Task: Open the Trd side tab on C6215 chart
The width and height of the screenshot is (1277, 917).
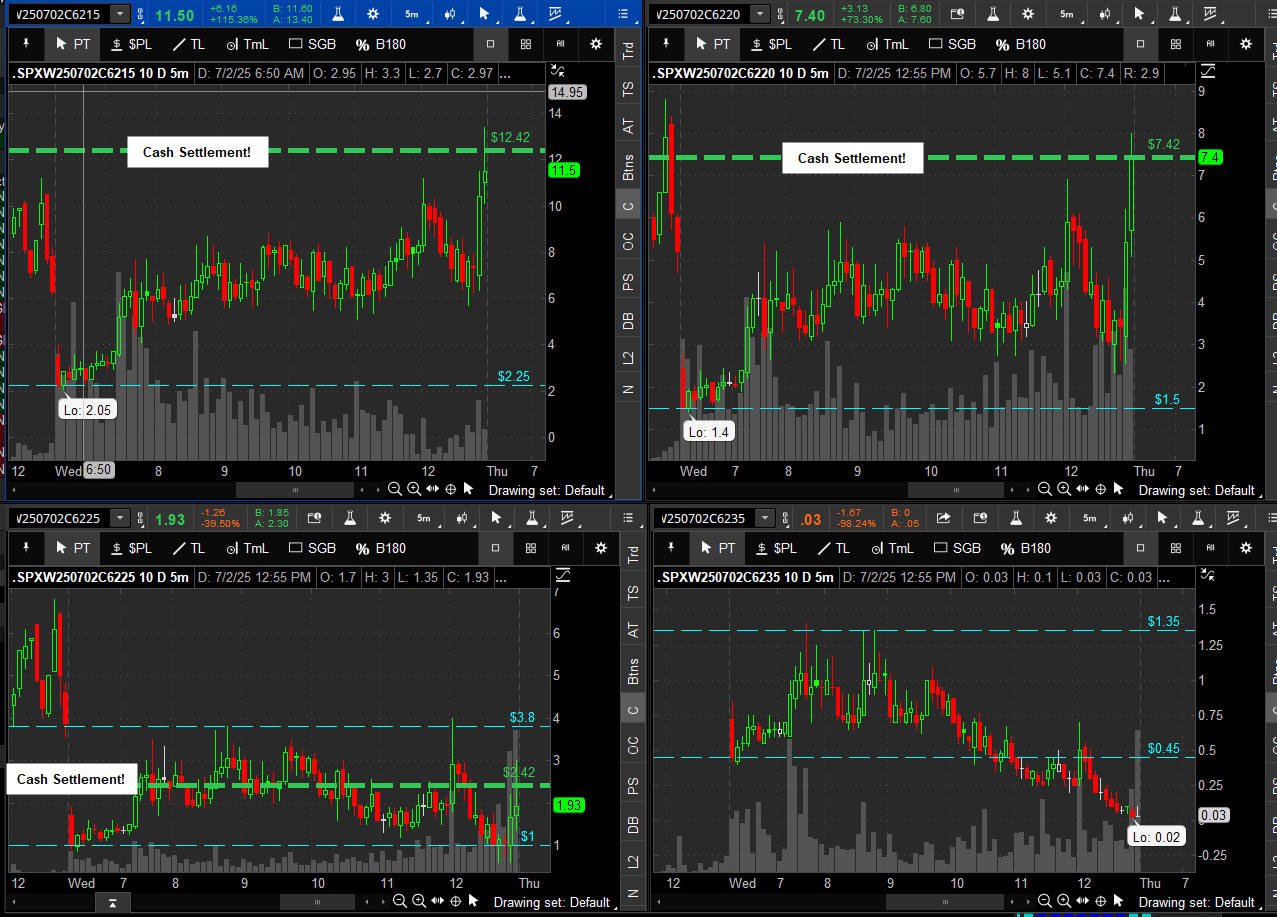Action: click(628, 50)
